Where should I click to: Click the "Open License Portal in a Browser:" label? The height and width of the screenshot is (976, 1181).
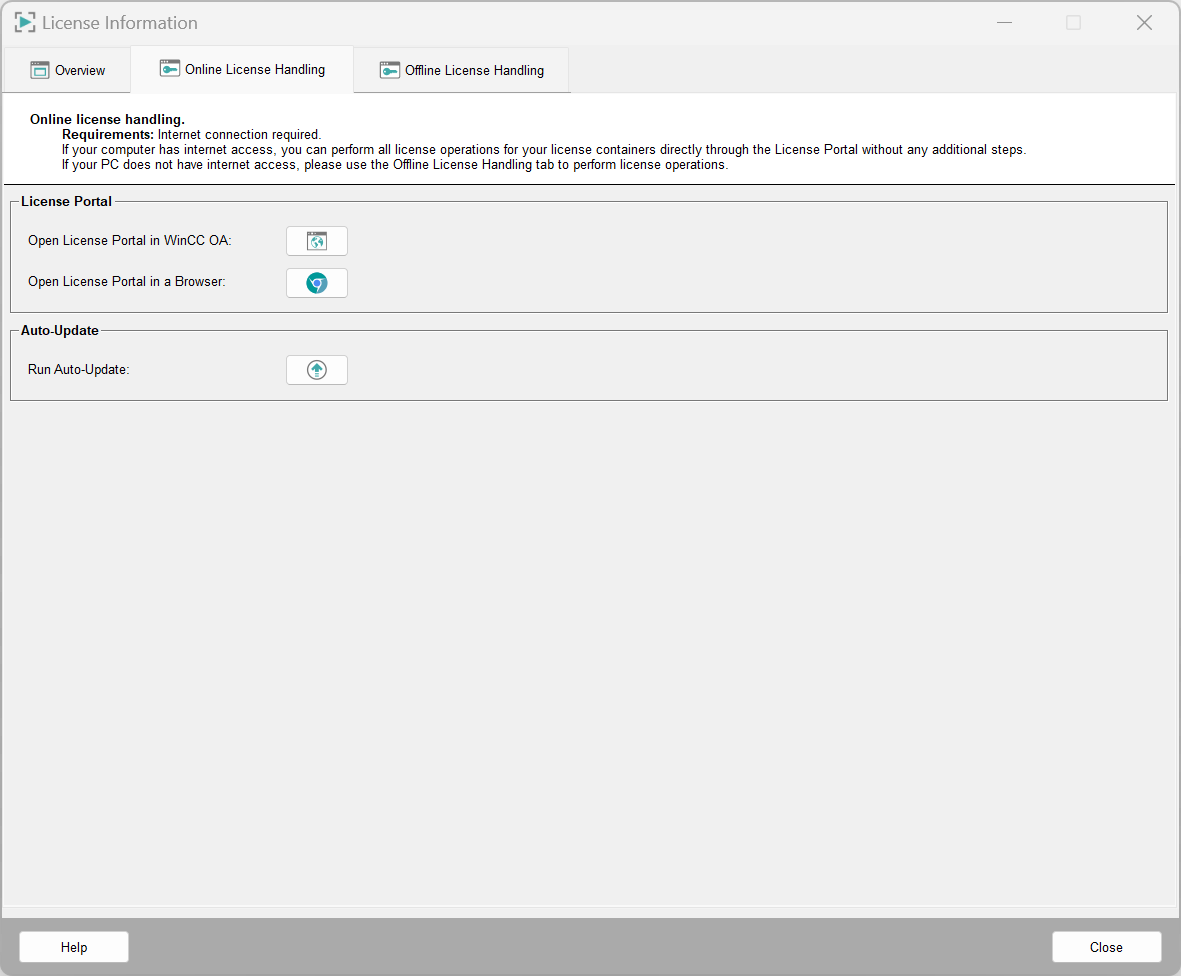click(127, 282)
